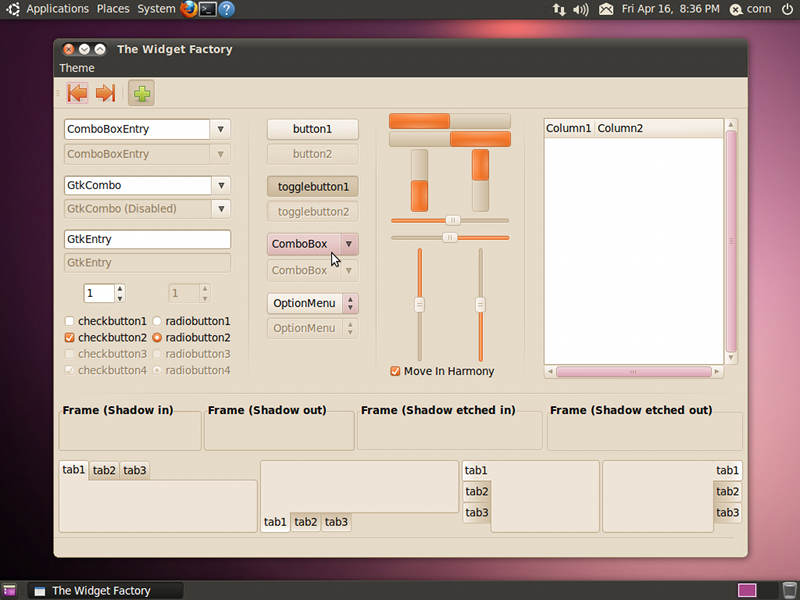The width and height of the screenshot is (800, 600).
Task: Open the Theme menu
Action: pyautogui.click(x=77, y=68)
